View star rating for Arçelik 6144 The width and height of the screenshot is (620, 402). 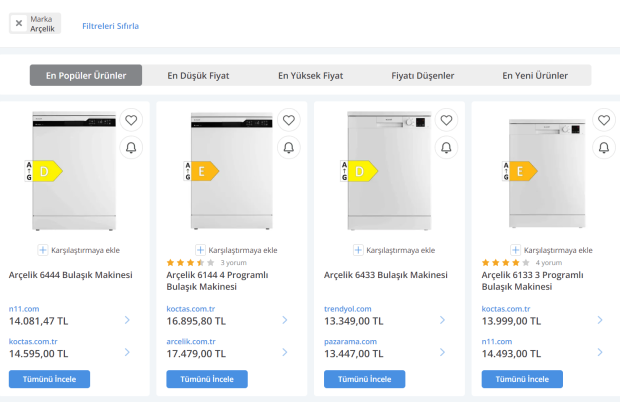(x=190, y=262)
